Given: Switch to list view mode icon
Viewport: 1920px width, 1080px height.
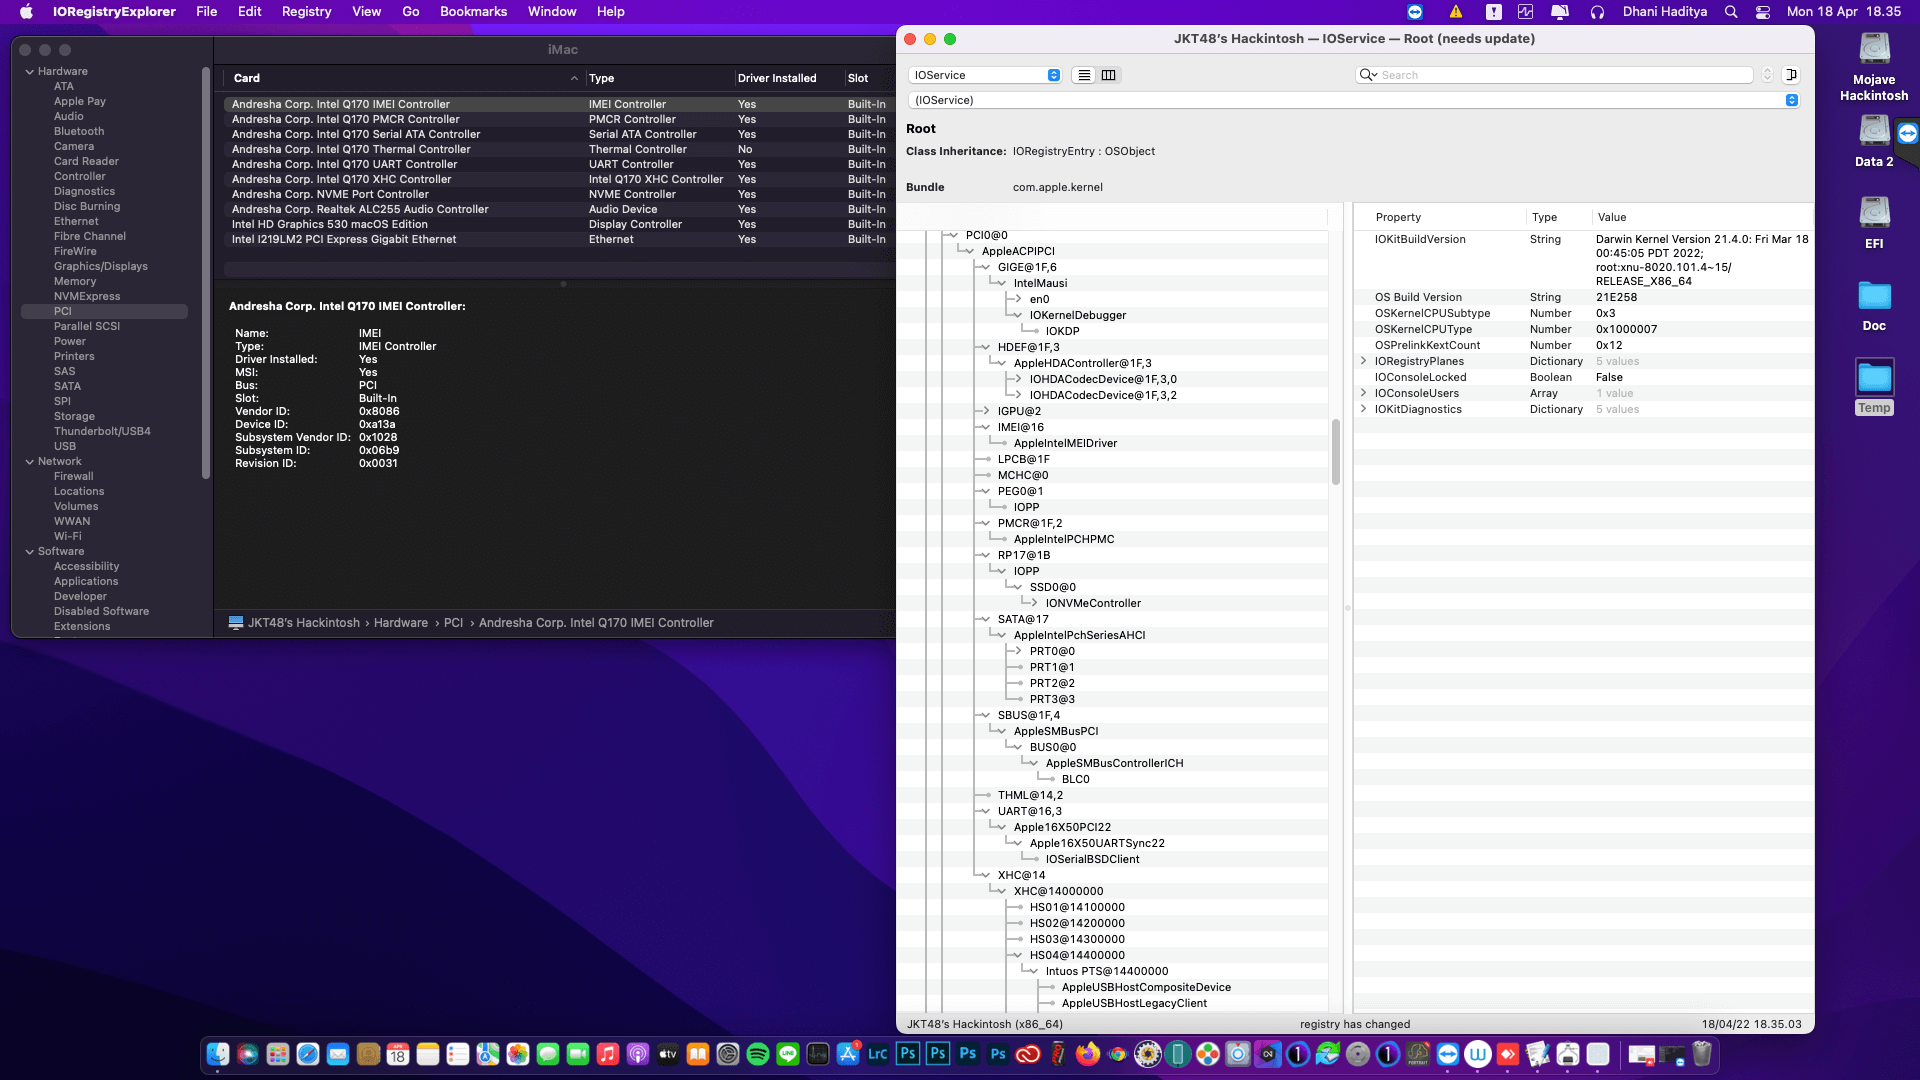Looking at the screenshot, I should pyautogui.click(x=1084, y=75).
